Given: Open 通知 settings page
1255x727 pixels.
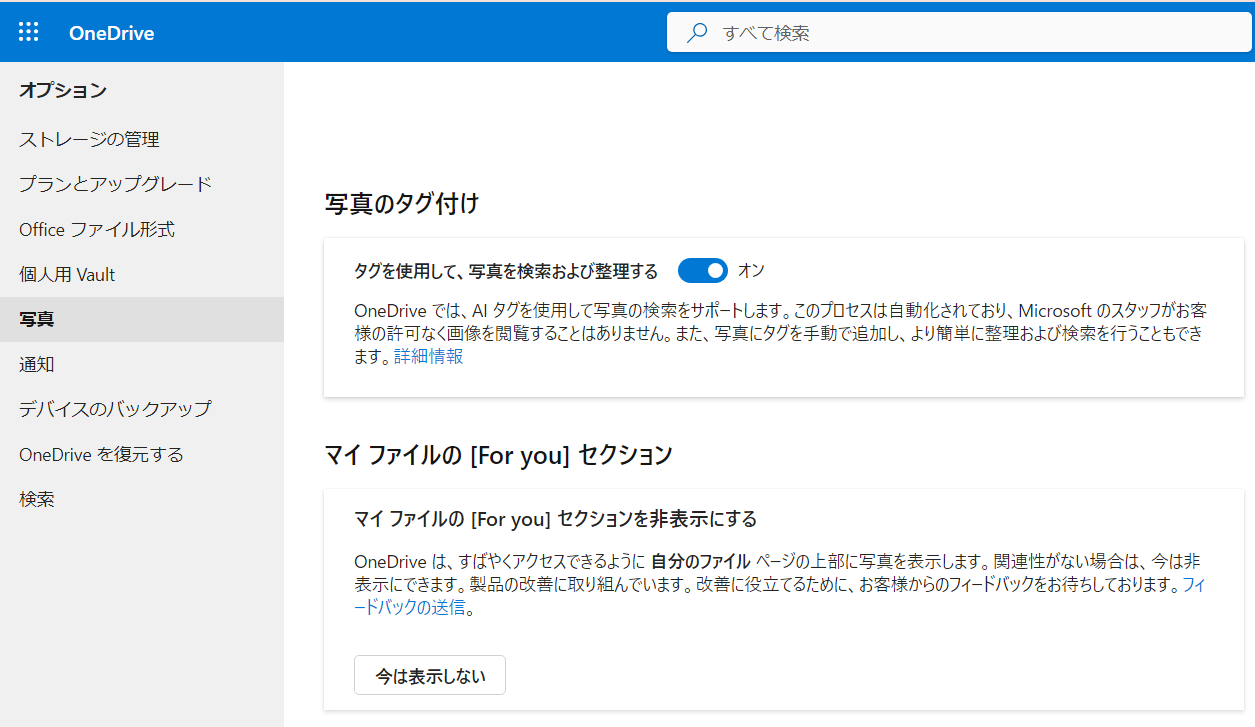Looking at the screenshot, I should tap(37, 365).
